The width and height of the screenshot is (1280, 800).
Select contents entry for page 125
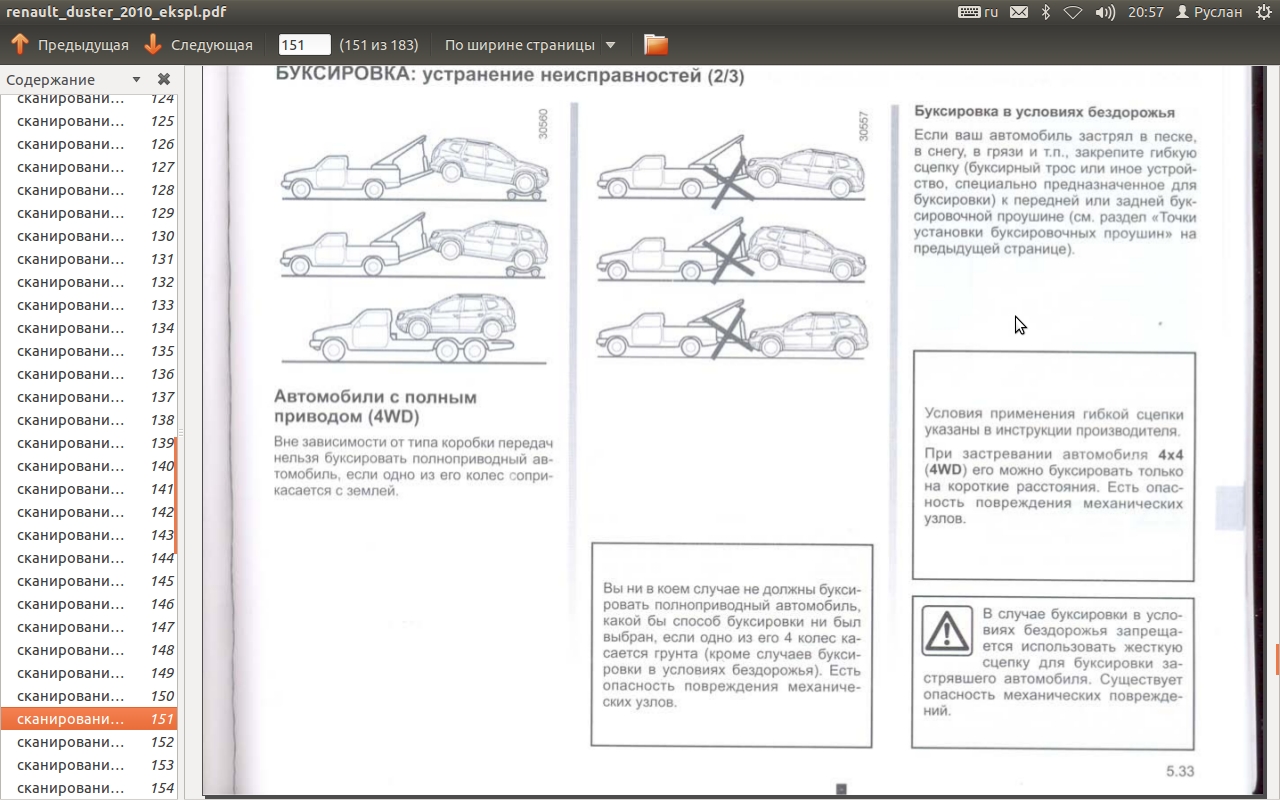[88, 121]
